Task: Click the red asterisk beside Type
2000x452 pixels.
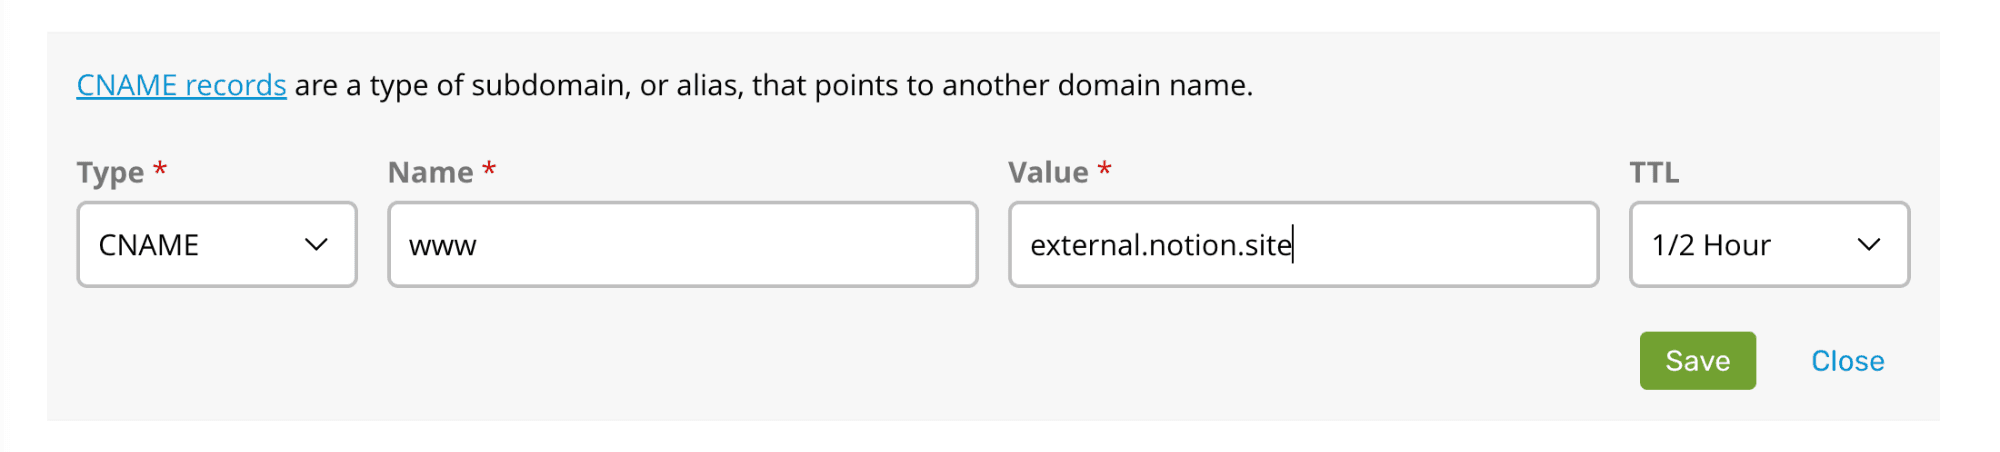Action: (x=160, y=169)
